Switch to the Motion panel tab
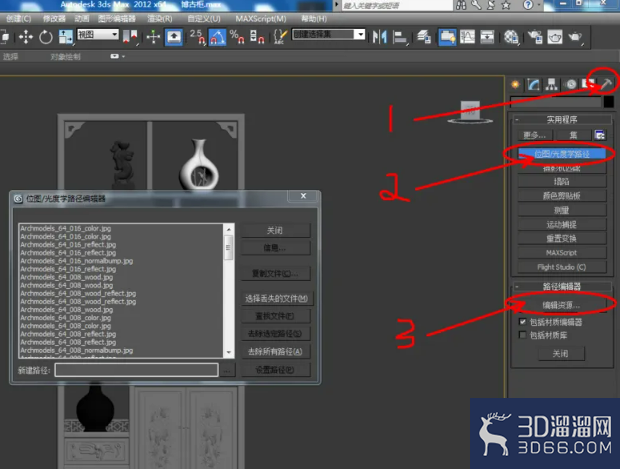 pyautogui.click(x=571, y=84)
